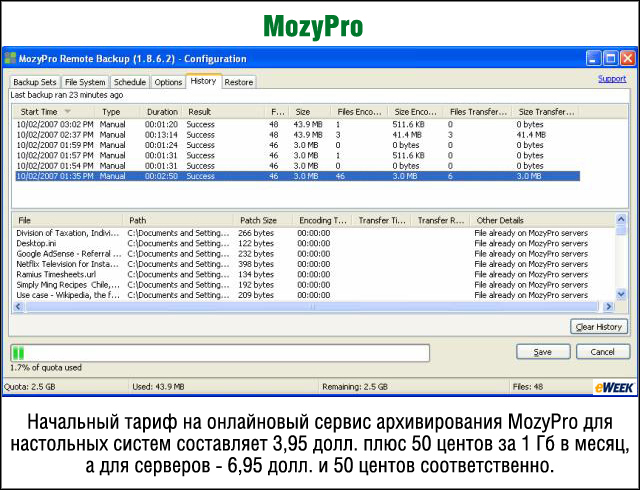This screenshot has height=490, width=640.
Task: Select the Google AdSense - Referral file
Action: (x=313, y=254)
